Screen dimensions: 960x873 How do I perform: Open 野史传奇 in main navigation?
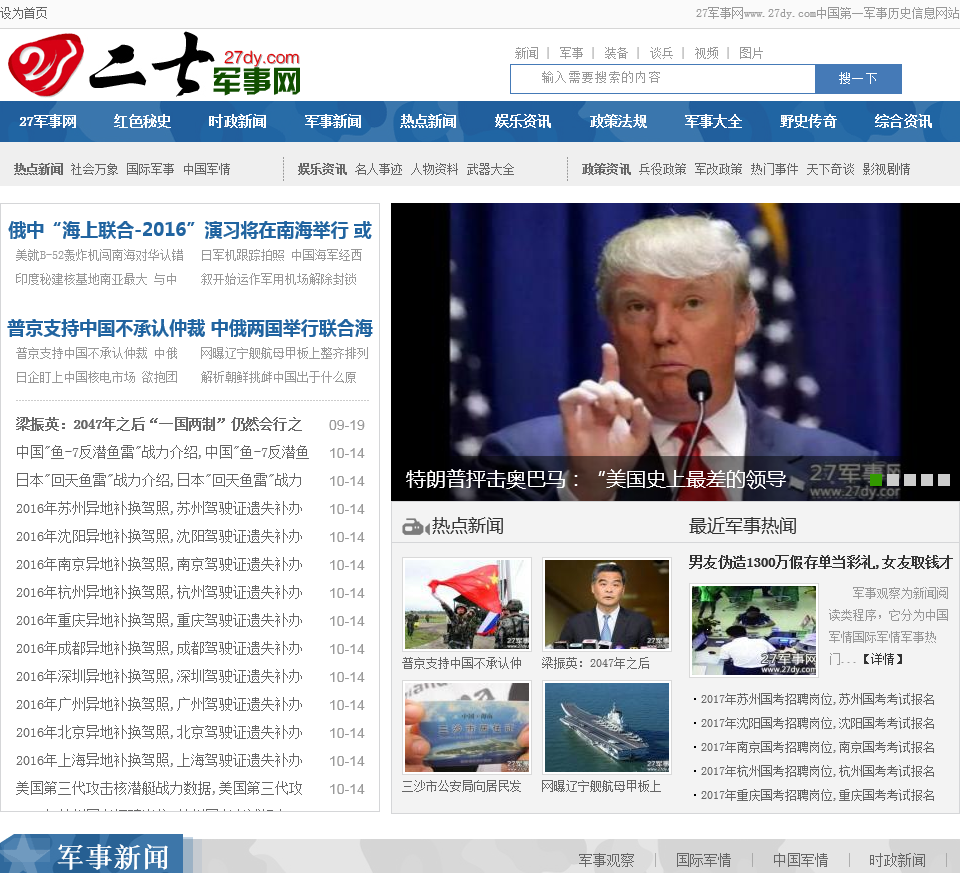pos(808,121)
